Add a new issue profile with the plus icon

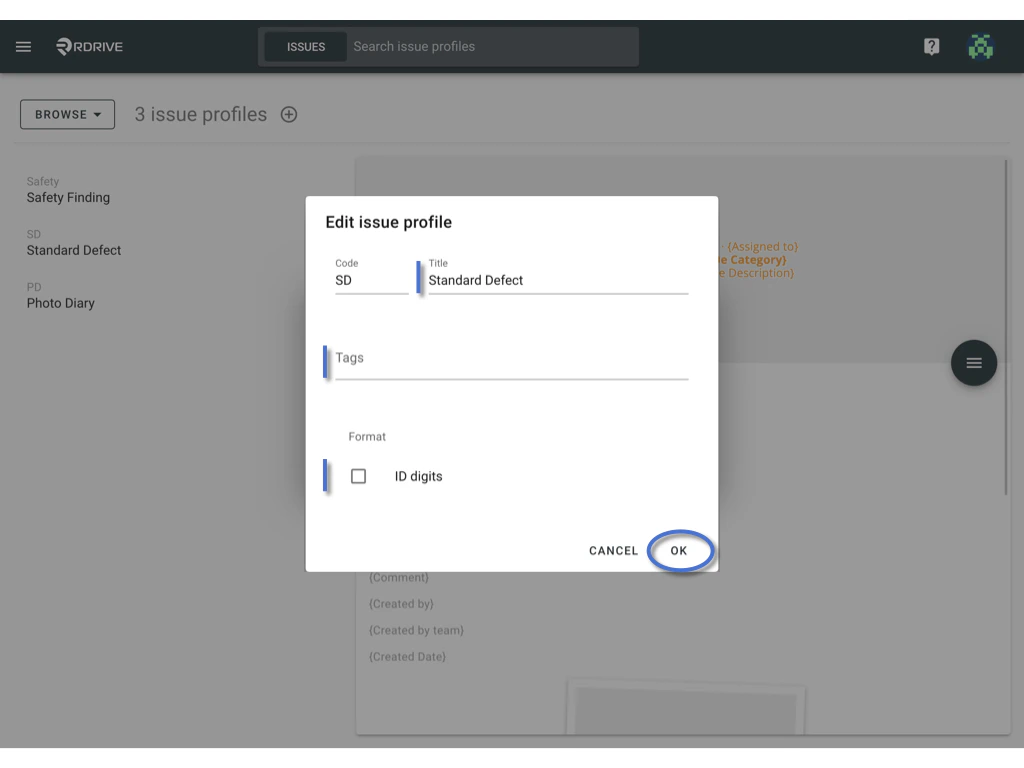pos(288,114)
